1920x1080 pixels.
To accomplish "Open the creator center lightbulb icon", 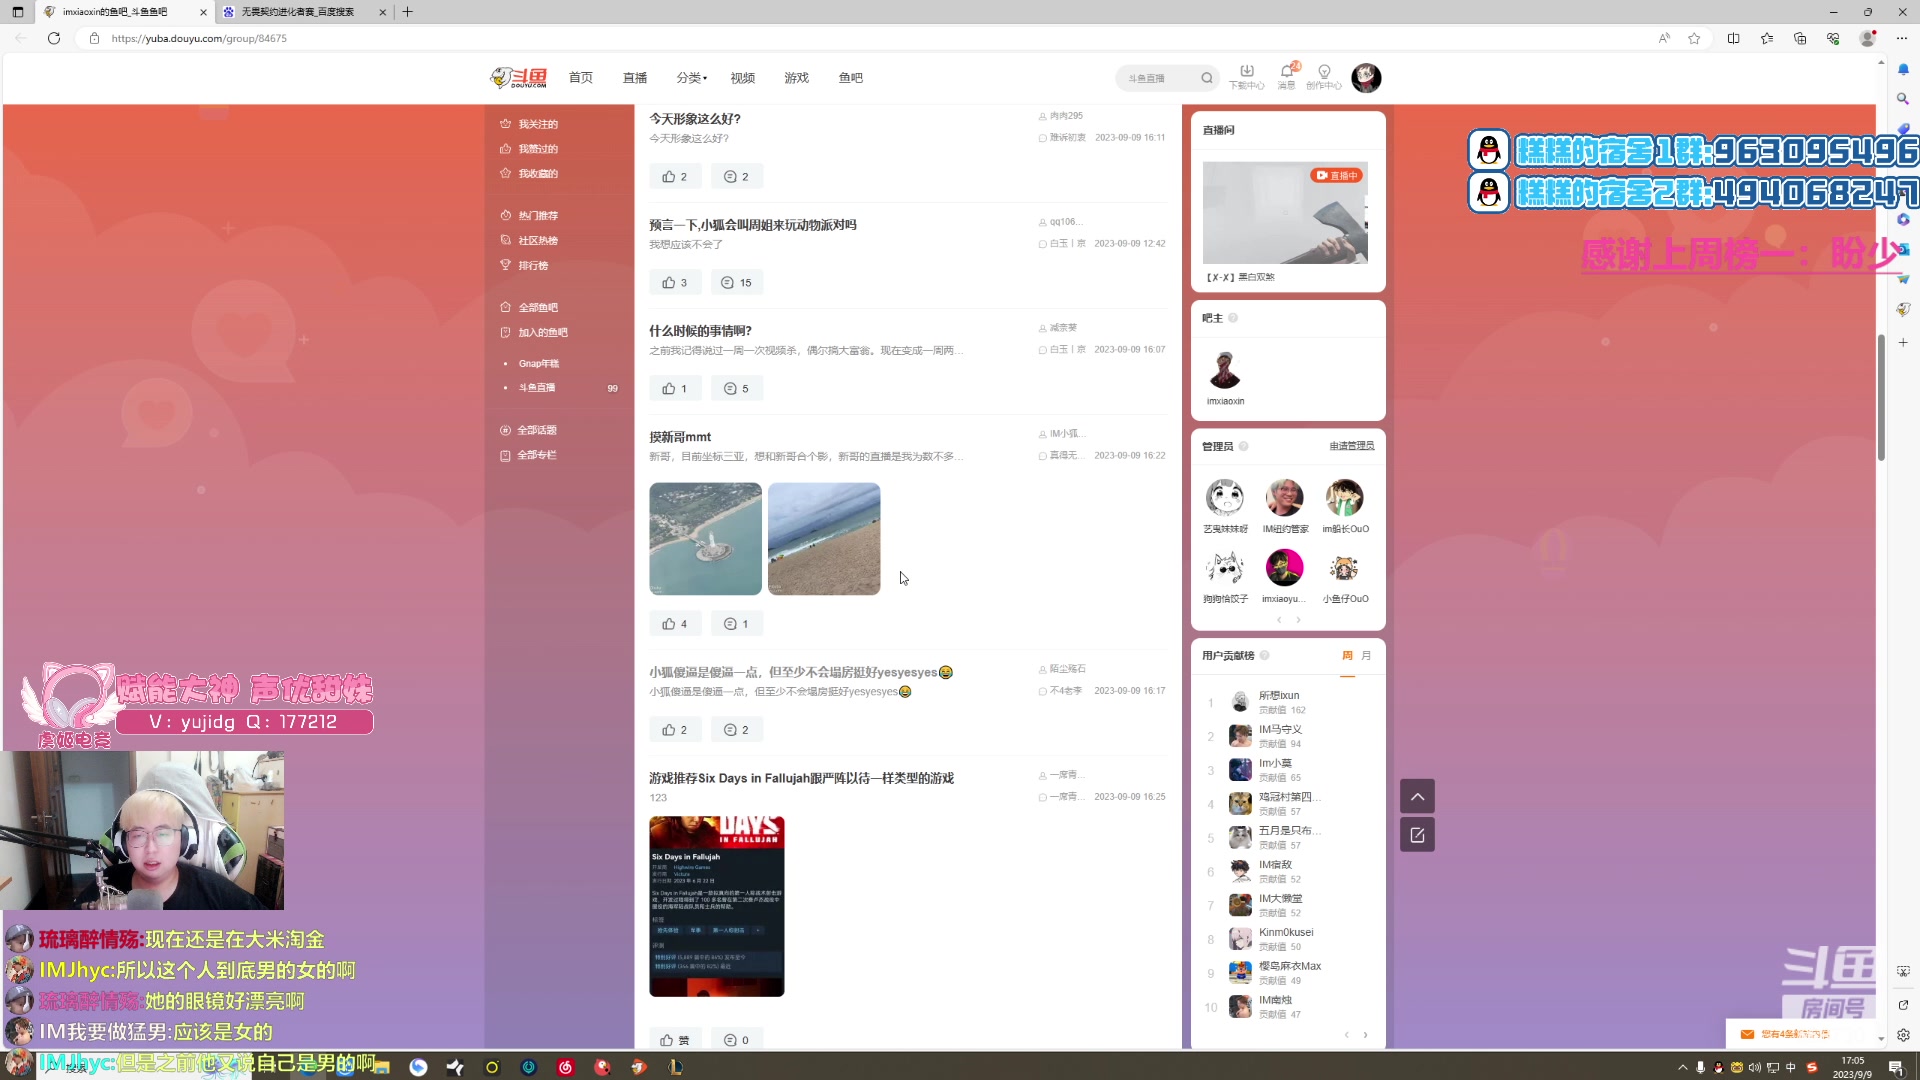I will click(1324, 77).
